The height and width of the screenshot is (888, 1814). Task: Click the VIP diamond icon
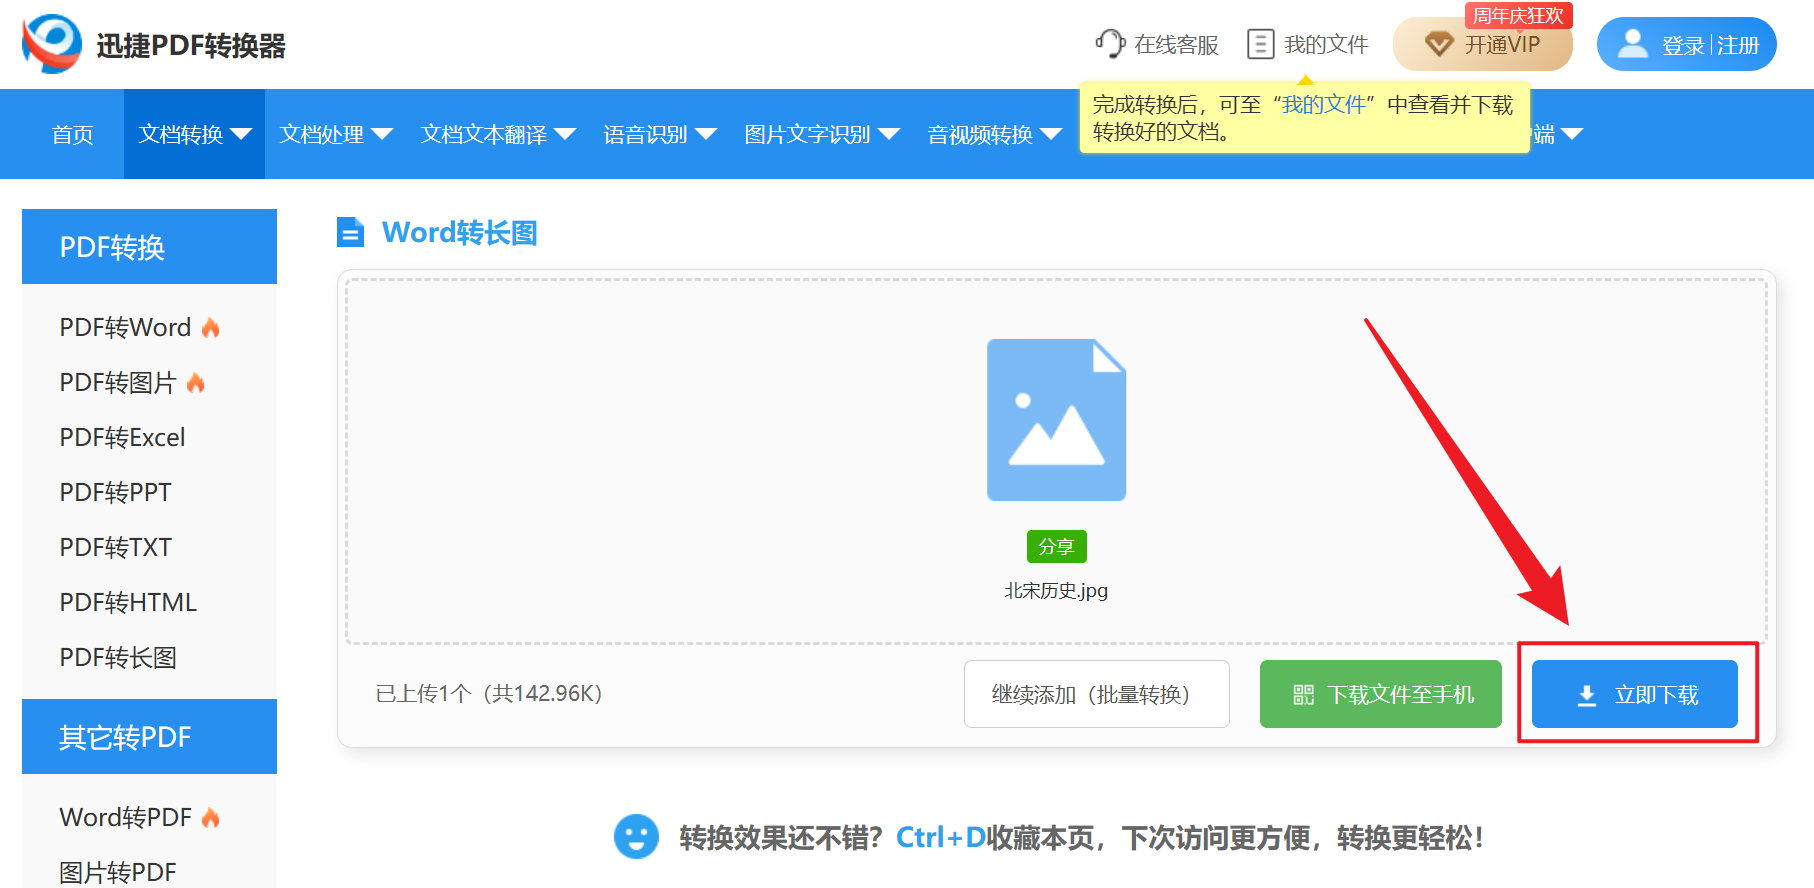[x=1438, y=44]
